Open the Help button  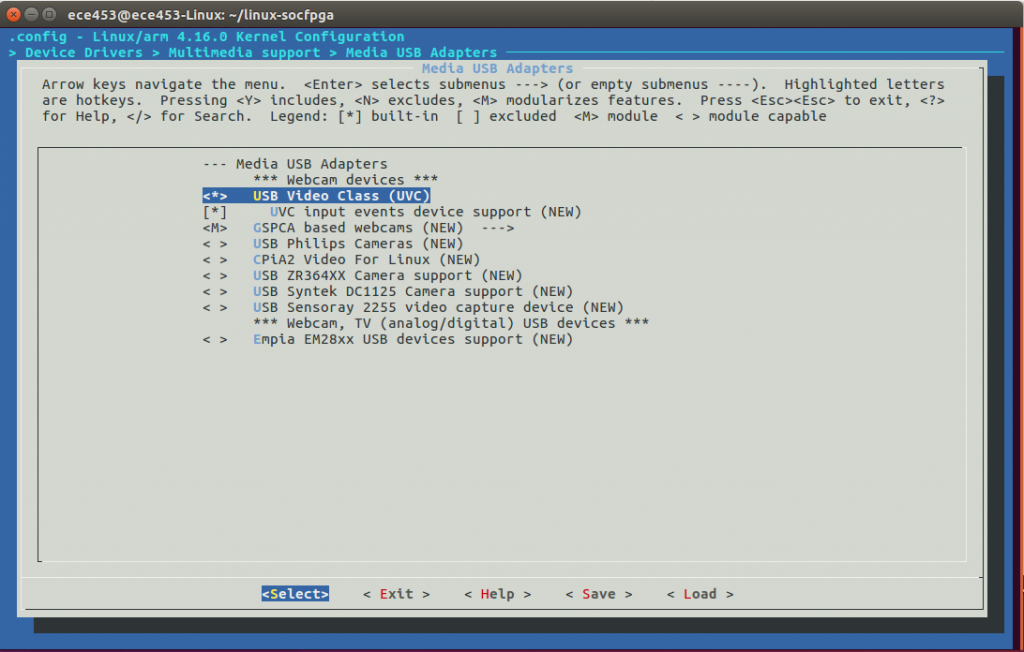point(497,594)
